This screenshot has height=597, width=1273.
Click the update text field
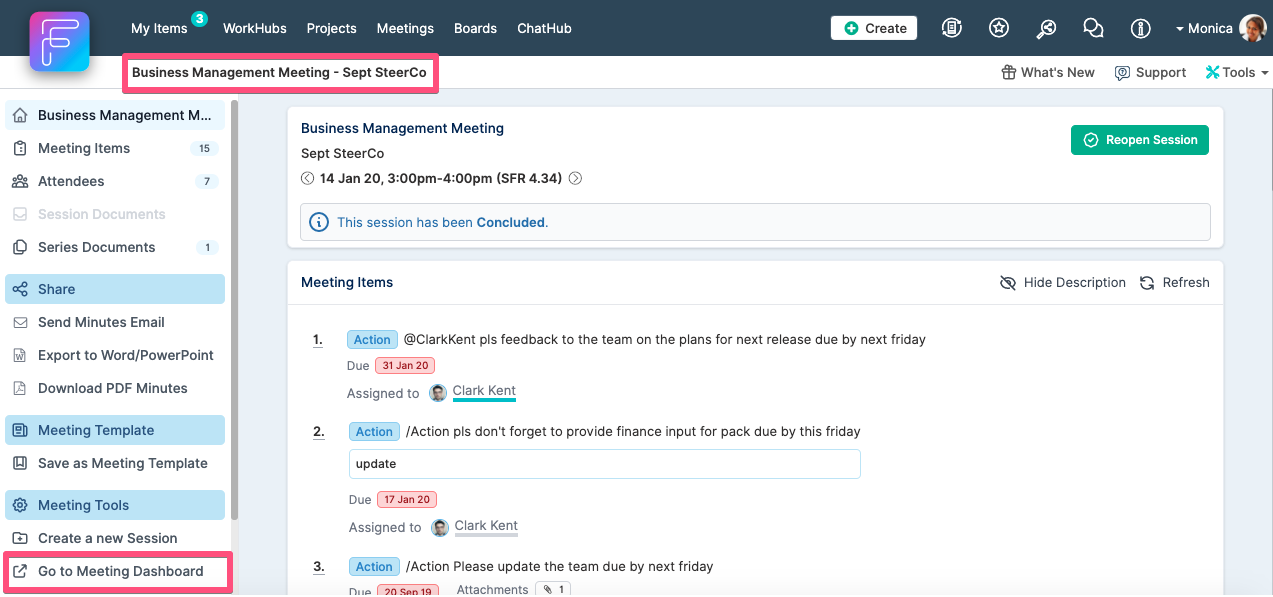tap(605, 464)
